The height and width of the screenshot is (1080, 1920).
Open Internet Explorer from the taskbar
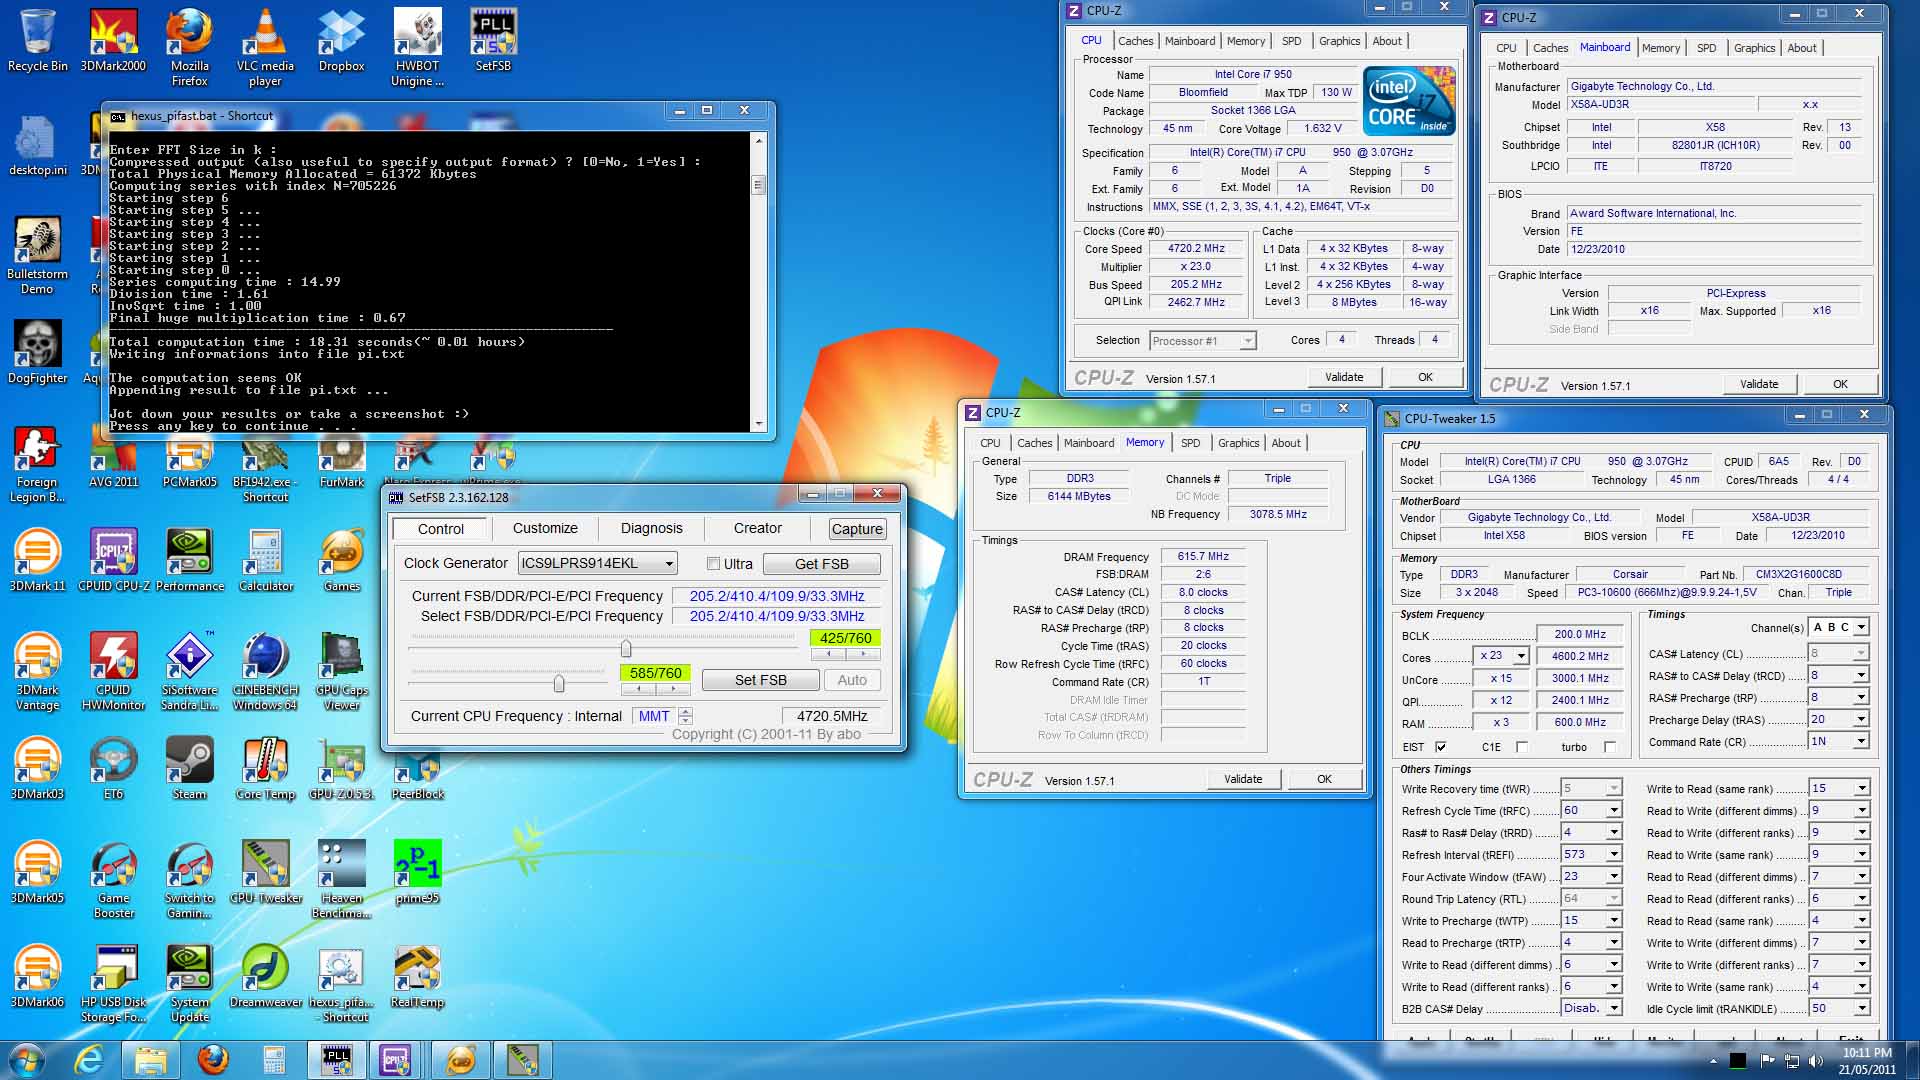(x=89, y=1060)
